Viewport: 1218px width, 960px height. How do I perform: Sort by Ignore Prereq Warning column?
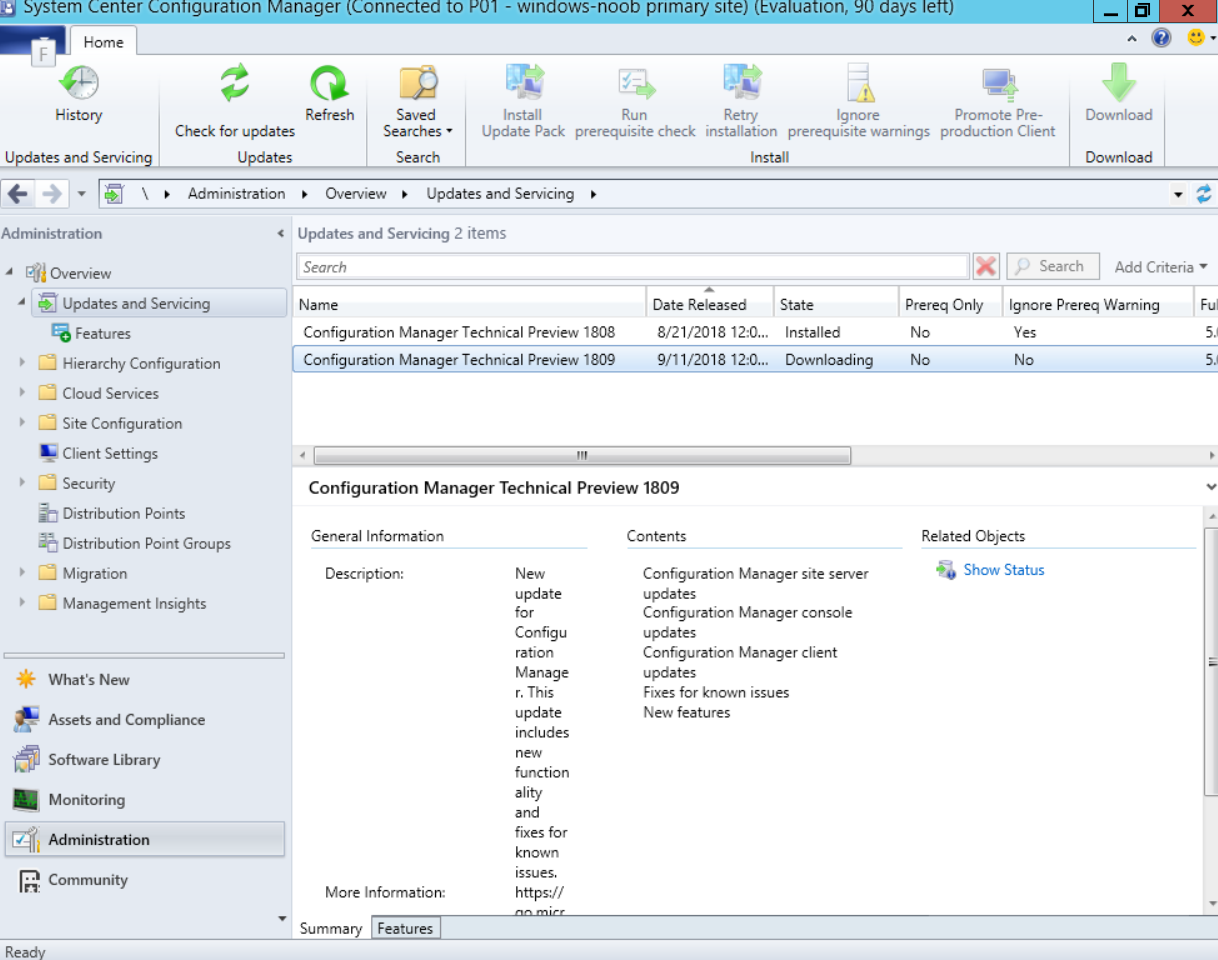click(1098, 304)
